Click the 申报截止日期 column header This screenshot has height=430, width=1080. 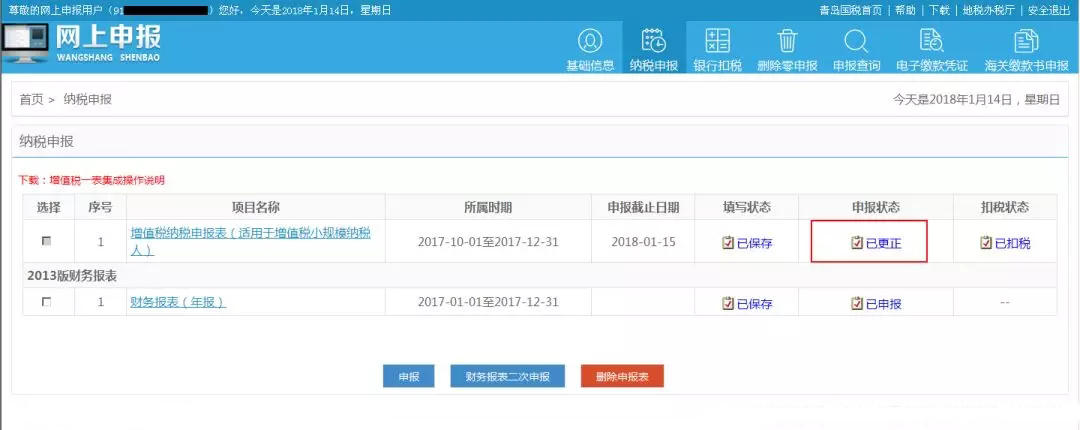(x=643, y=207)
